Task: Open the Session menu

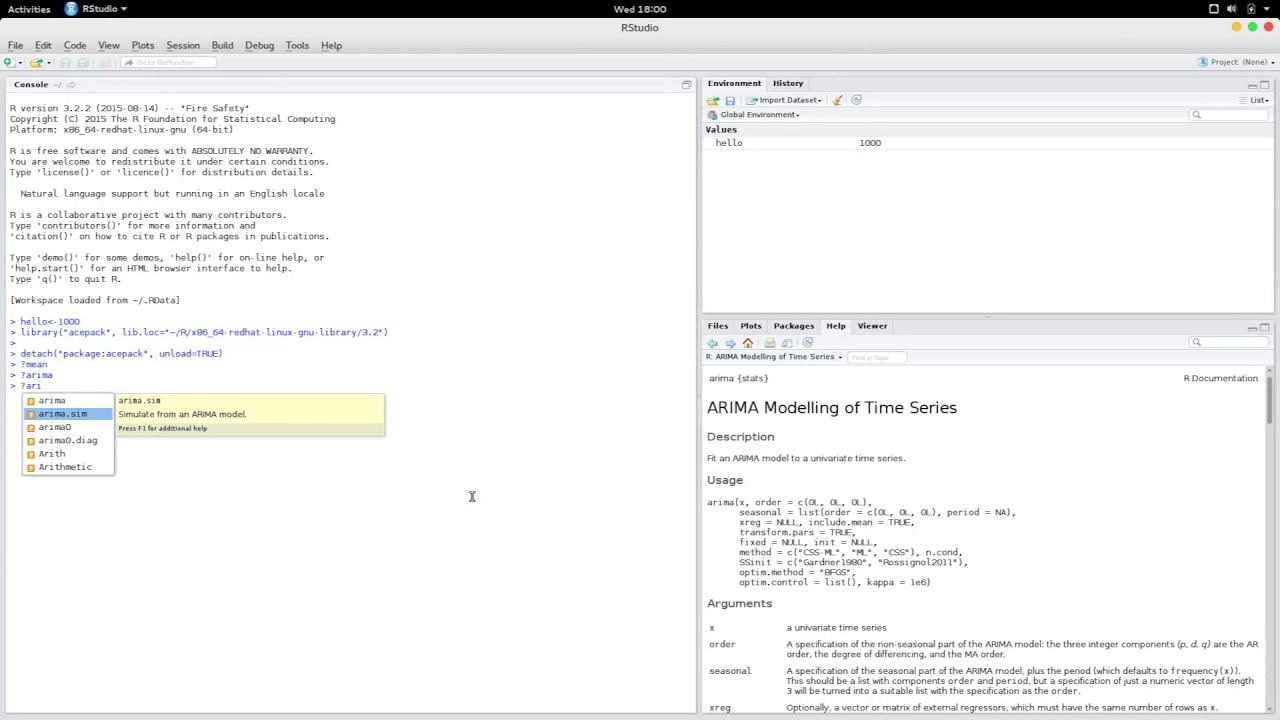Action: tap(183, 45)
